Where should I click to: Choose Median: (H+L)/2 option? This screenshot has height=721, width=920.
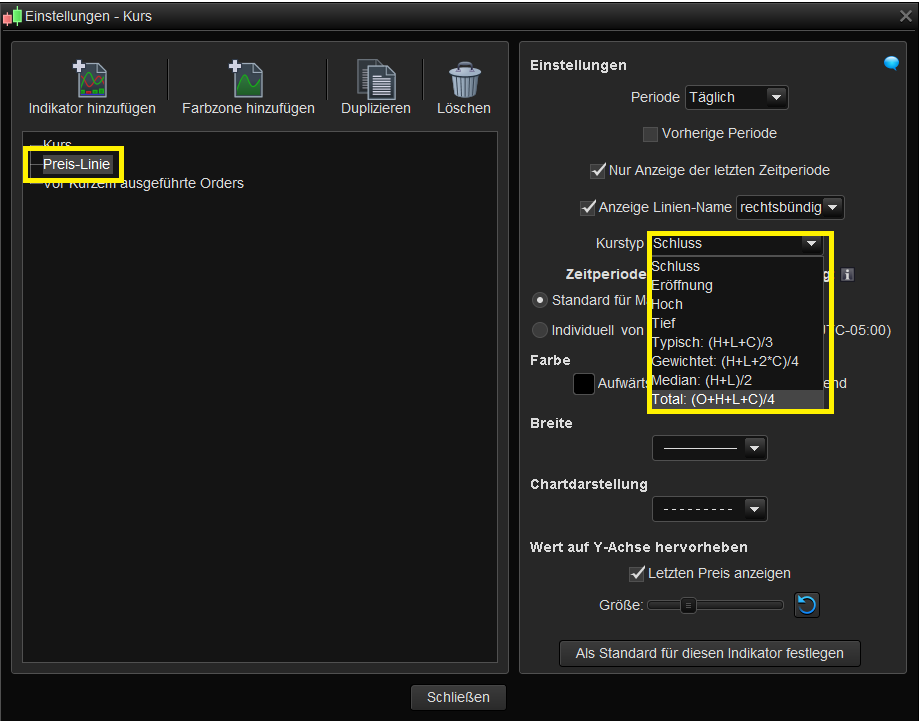point(737,381)
